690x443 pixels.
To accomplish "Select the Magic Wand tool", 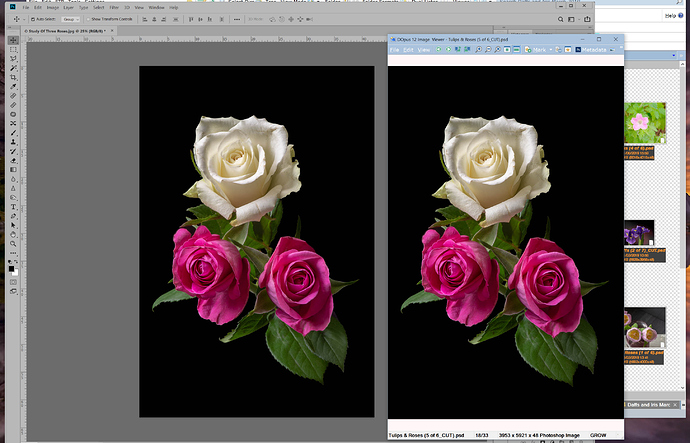I will (x=13, y=68).
